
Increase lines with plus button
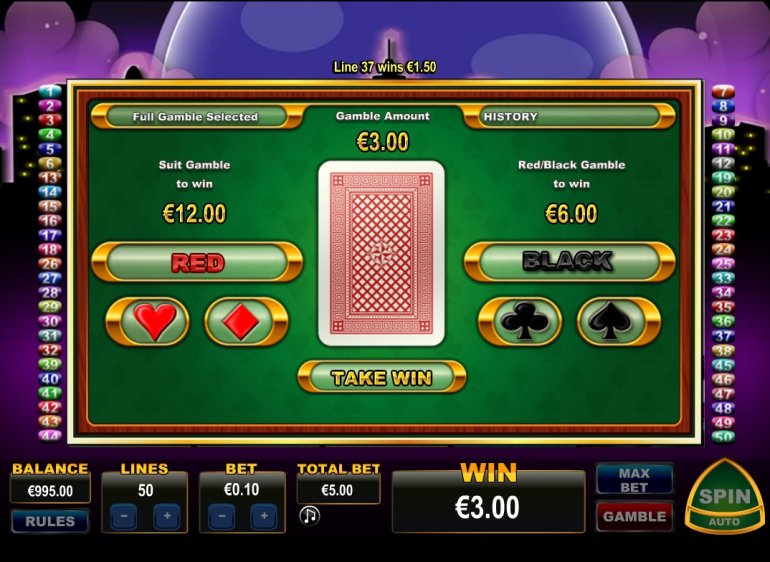(167, 516)
